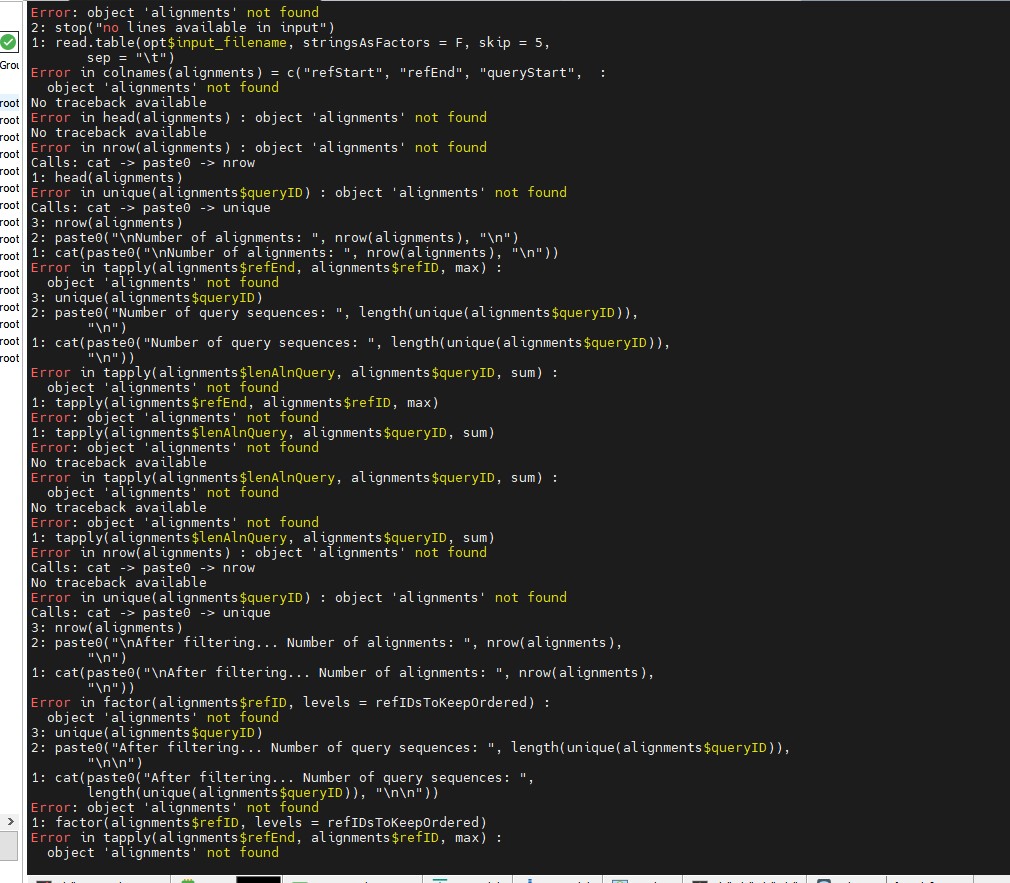The height and width of the screenshot is (883, 1010).
Task: Click the line '1: read.table(opt$input_filename, stringsAsFactors = F'
Action: 291,43
